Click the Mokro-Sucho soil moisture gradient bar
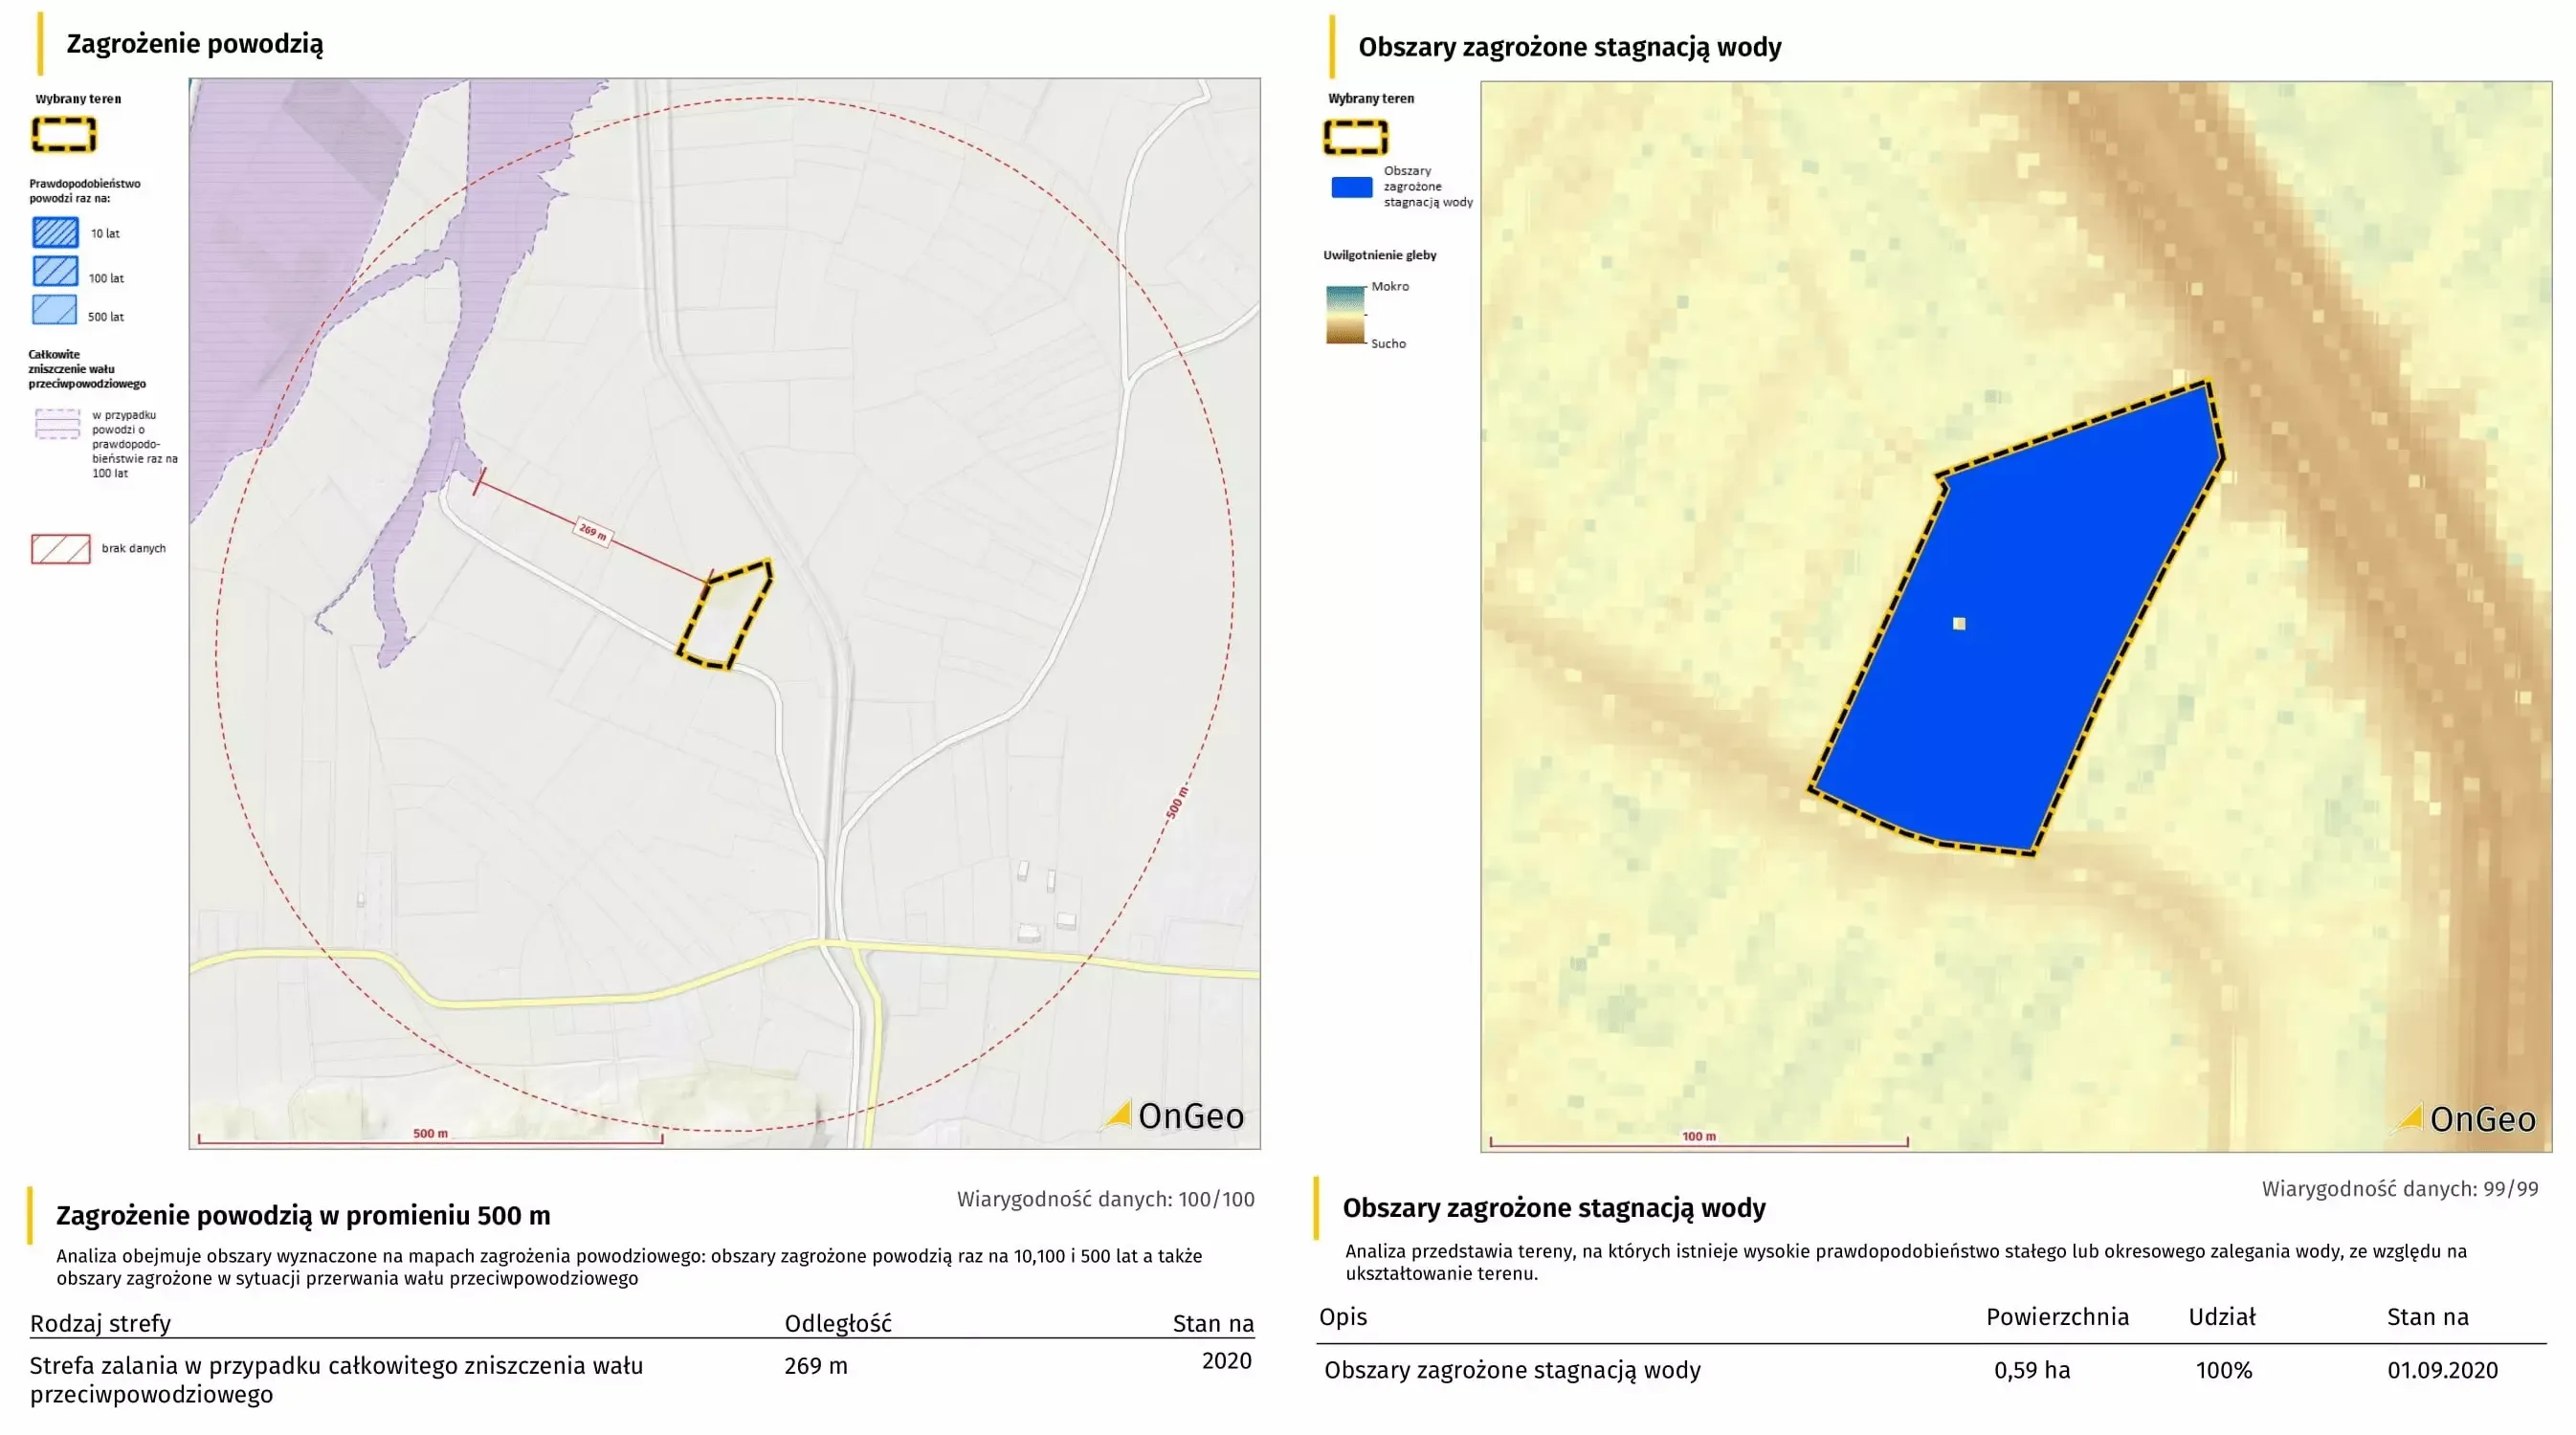2576x1435 pixels. (x=1345, y=315)
